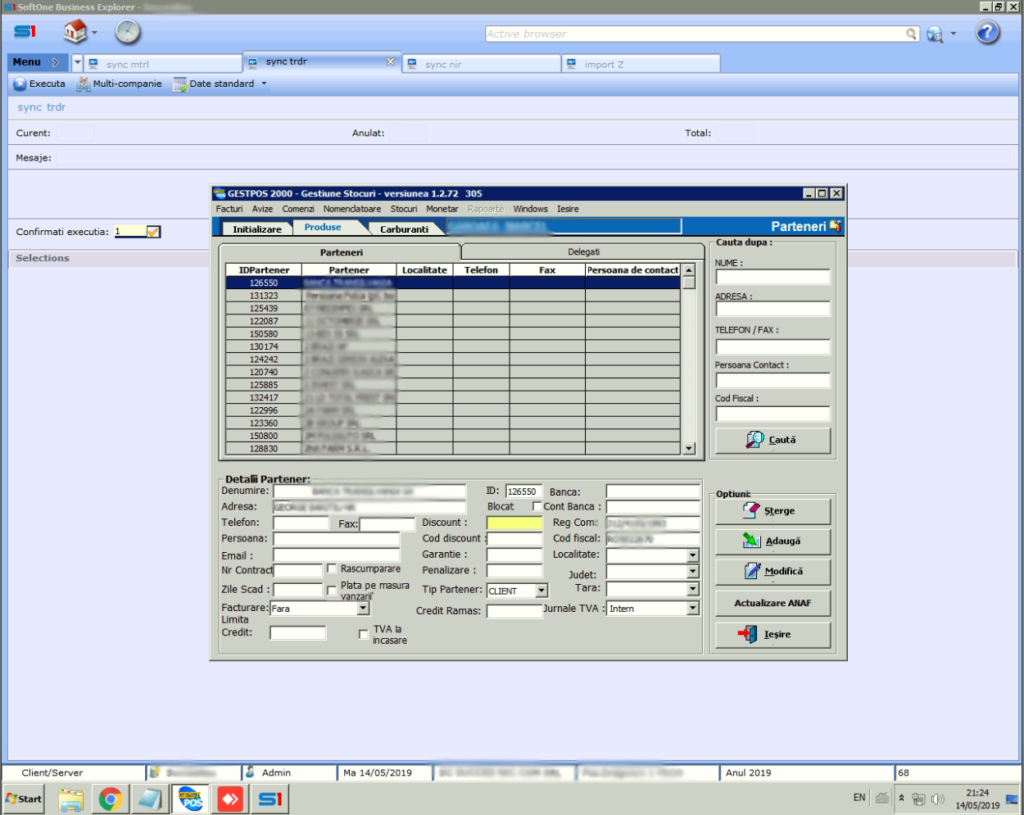This screenshot has height=815, width=1024.
Task: Toggle the Blocat checkbox
Action: pyautogui.click(x=537, y=506)
